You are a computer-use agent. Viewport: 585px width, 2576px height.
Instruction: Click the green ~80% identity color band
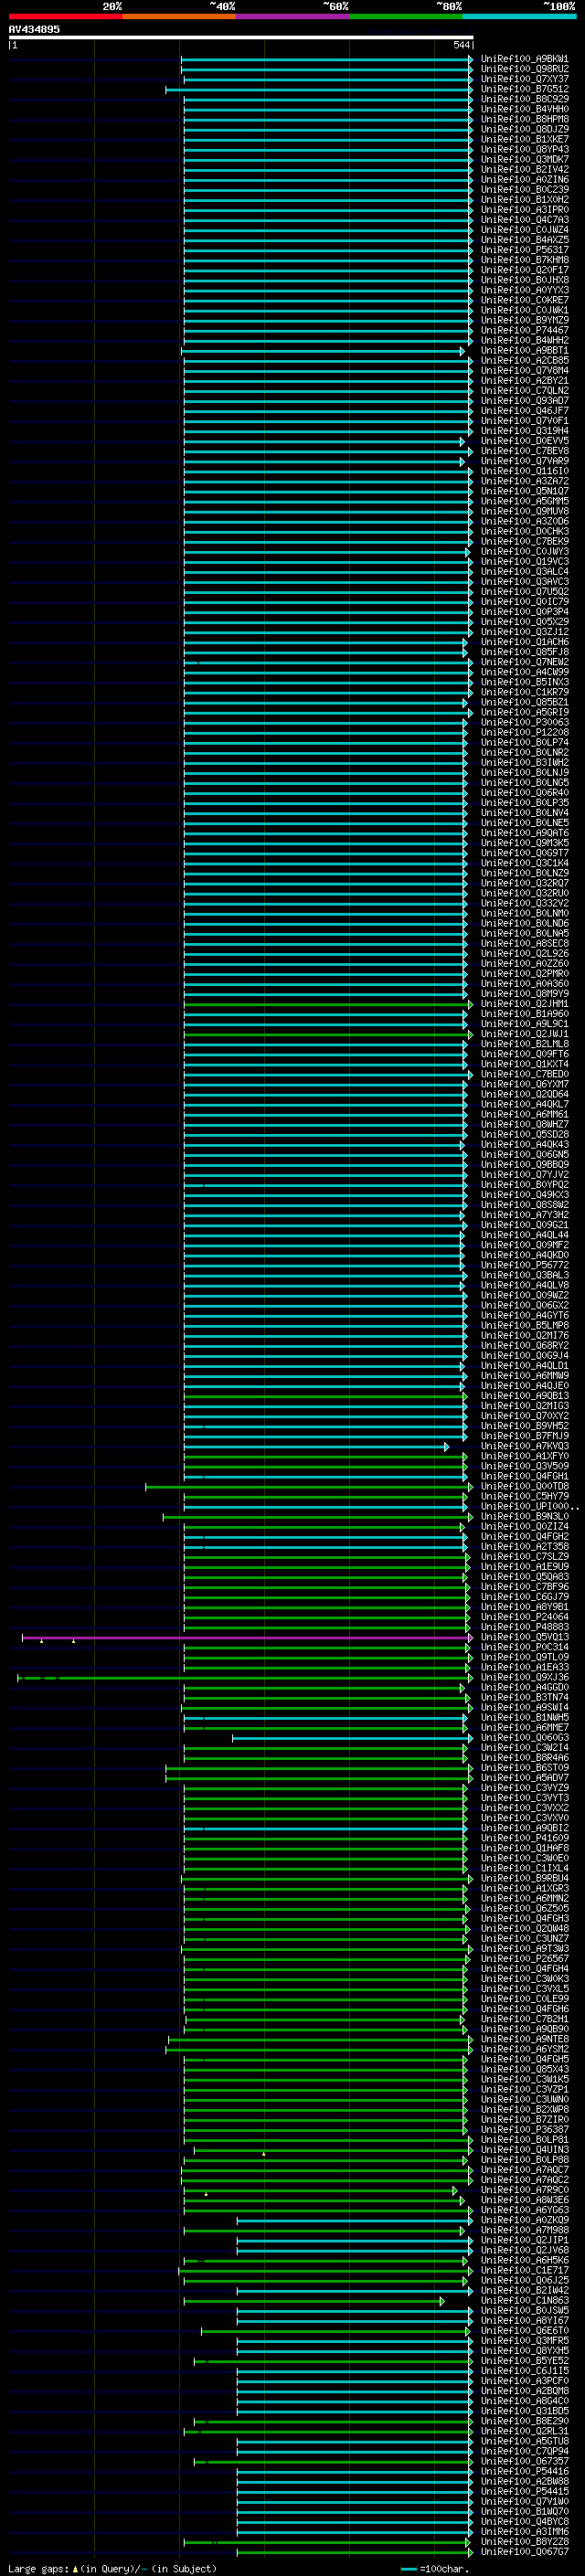pos(406,17)
